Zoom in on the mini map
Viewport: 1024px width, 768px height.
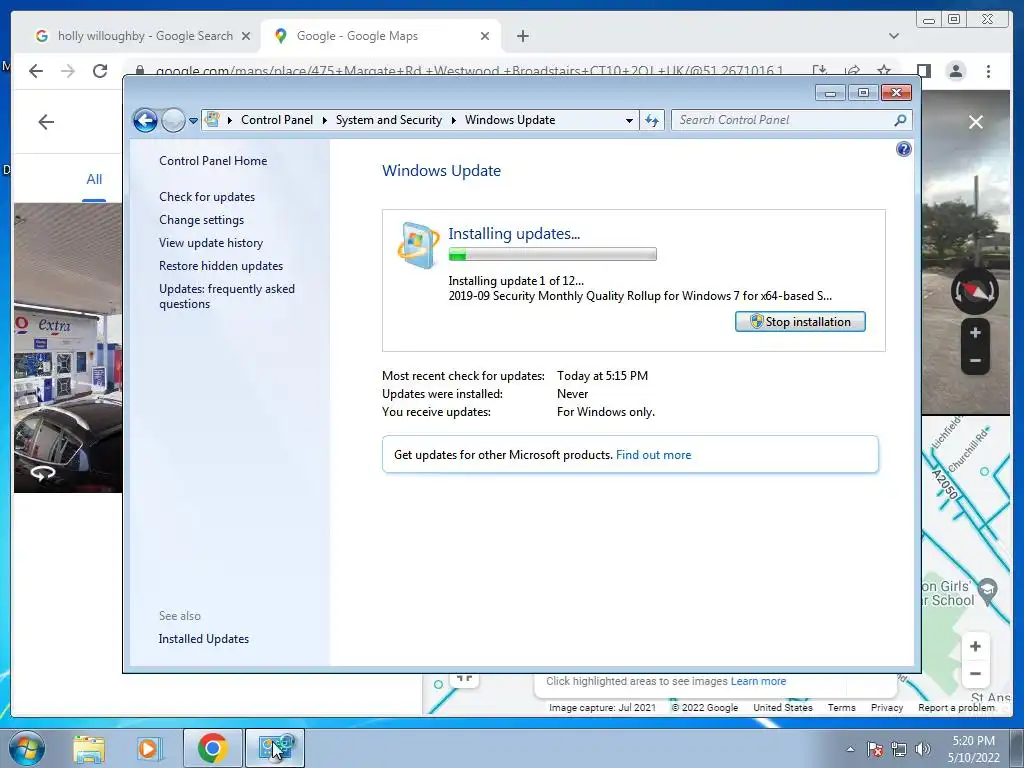975,646
